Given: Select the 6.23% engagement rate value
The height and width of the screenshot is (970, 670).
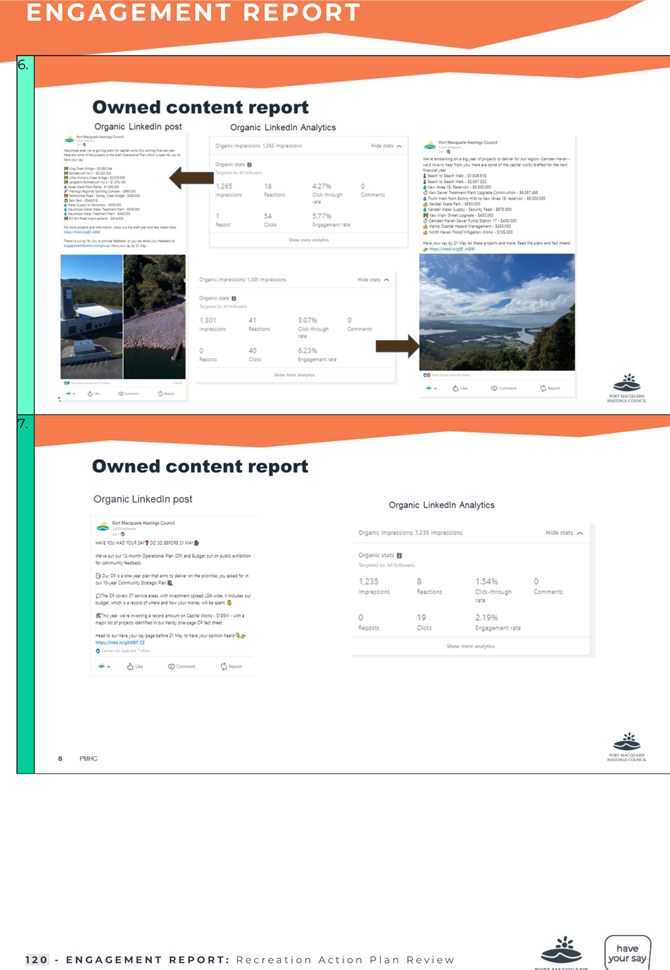Looking at the screenshot, I should 307,351.
